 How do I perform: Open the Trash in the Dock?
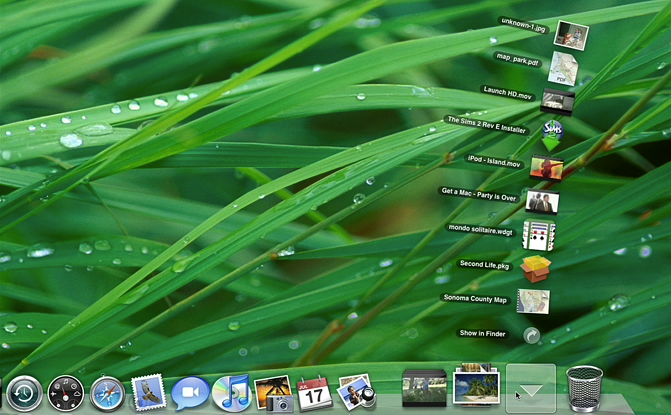click(x=584, y=388)
